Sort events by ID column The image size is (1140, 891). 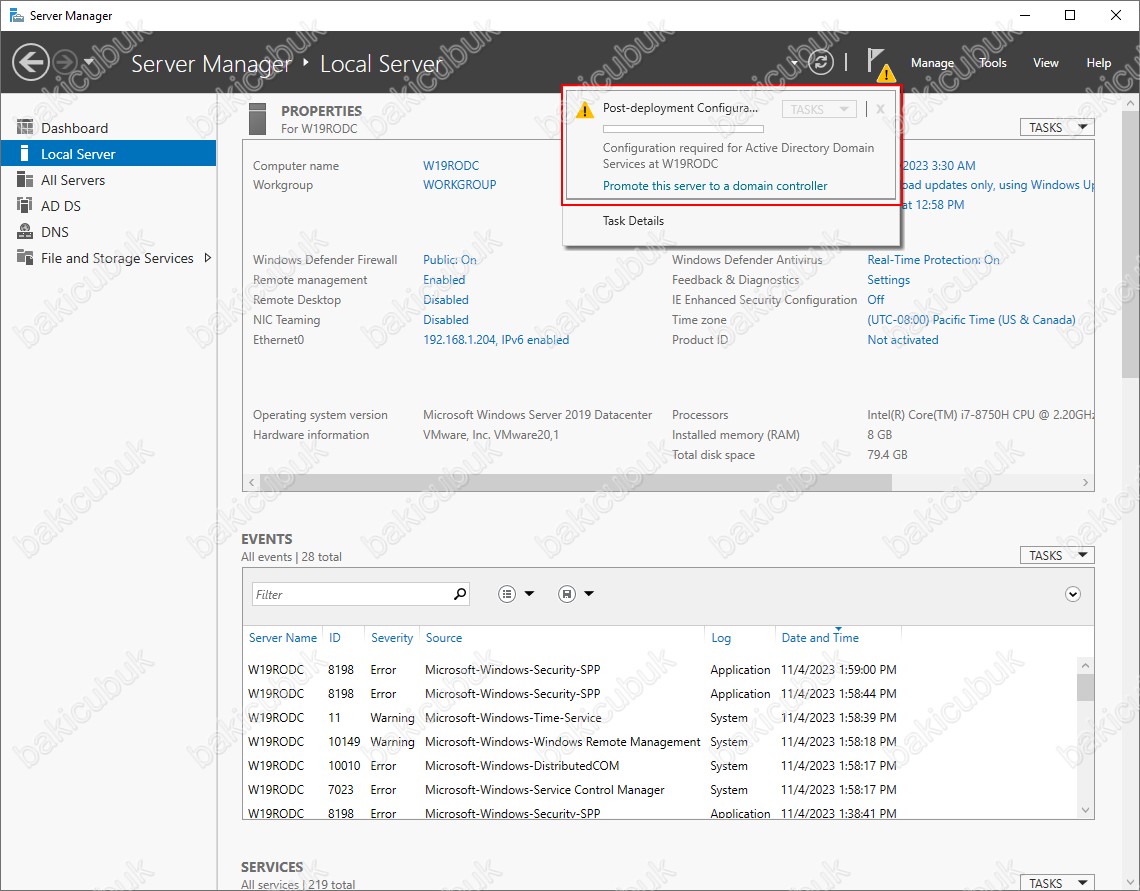(334, 637)
